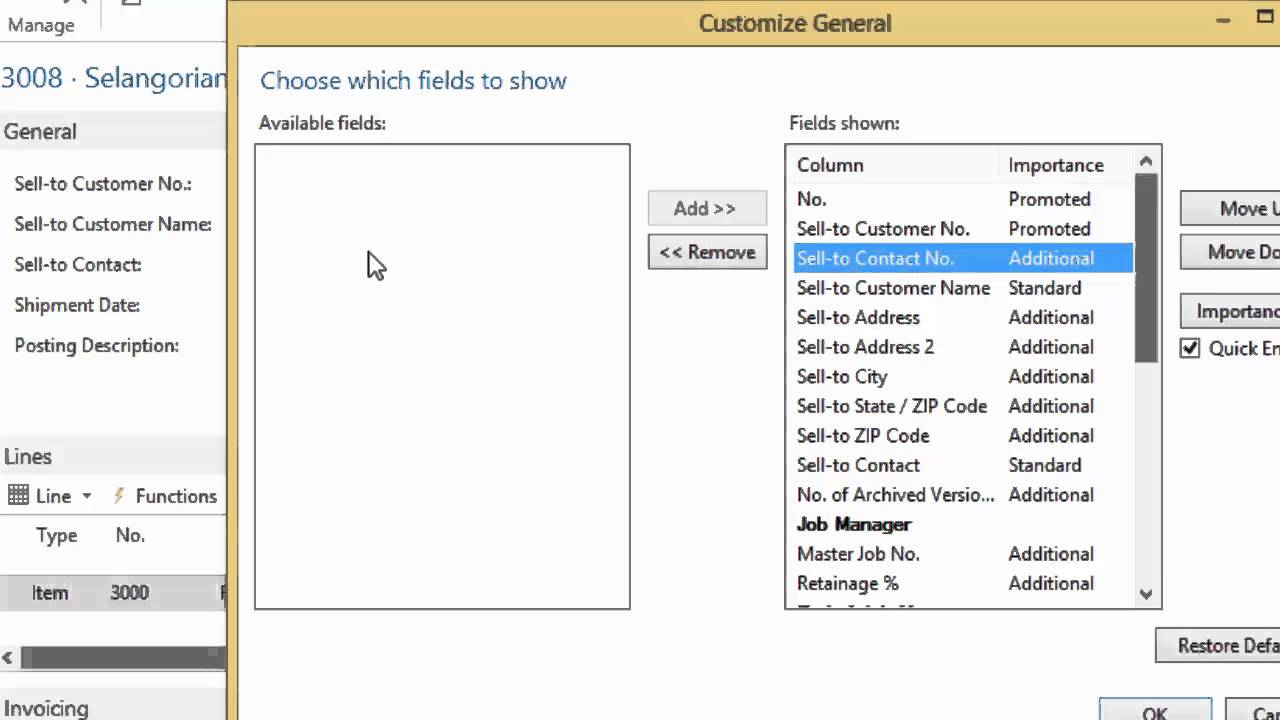Expand the General FastTab in the background window
Image resolution: width=1280 pixels, height=720 pixels.
click(x=40, y=131)
